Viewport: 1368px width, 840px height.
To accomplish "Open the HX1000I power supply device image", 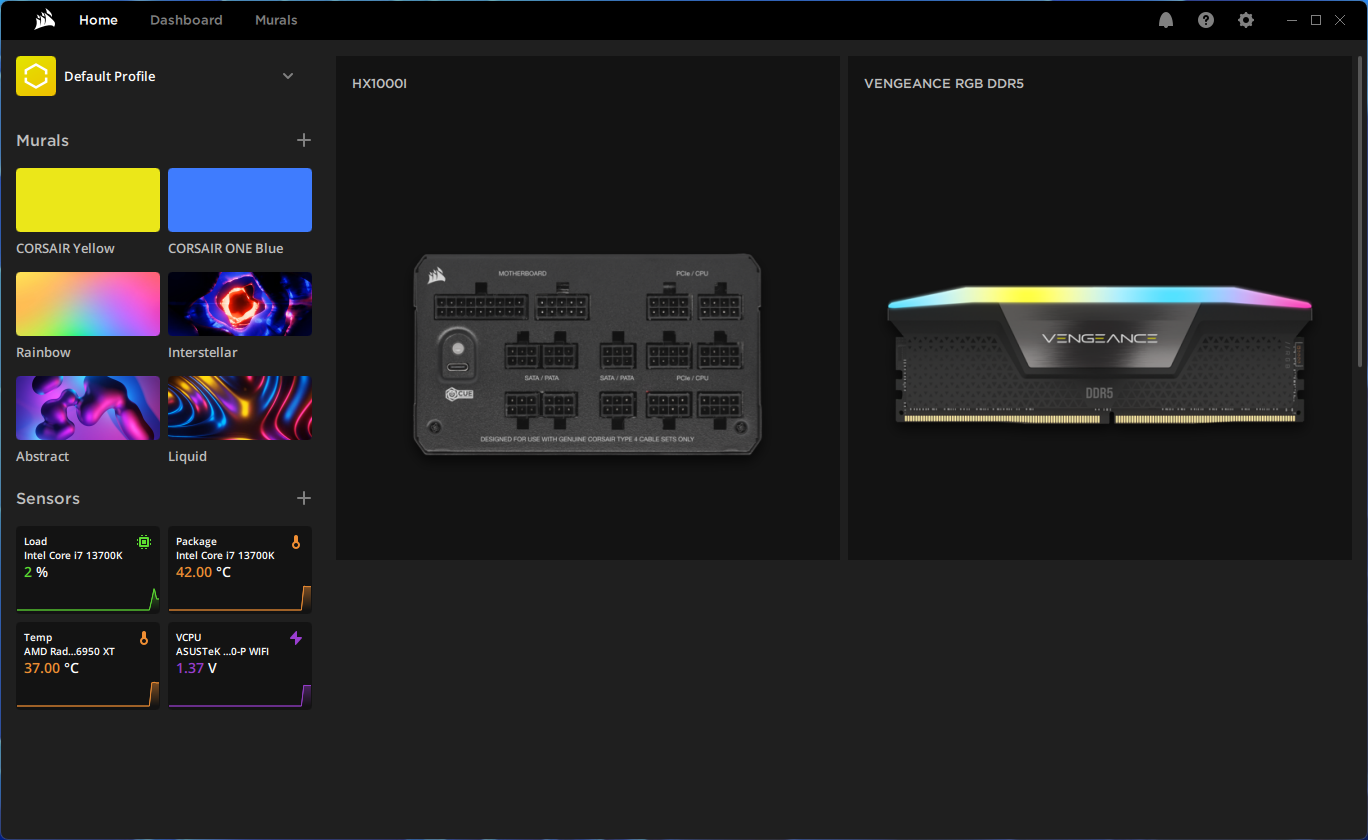I will (587, 355).
